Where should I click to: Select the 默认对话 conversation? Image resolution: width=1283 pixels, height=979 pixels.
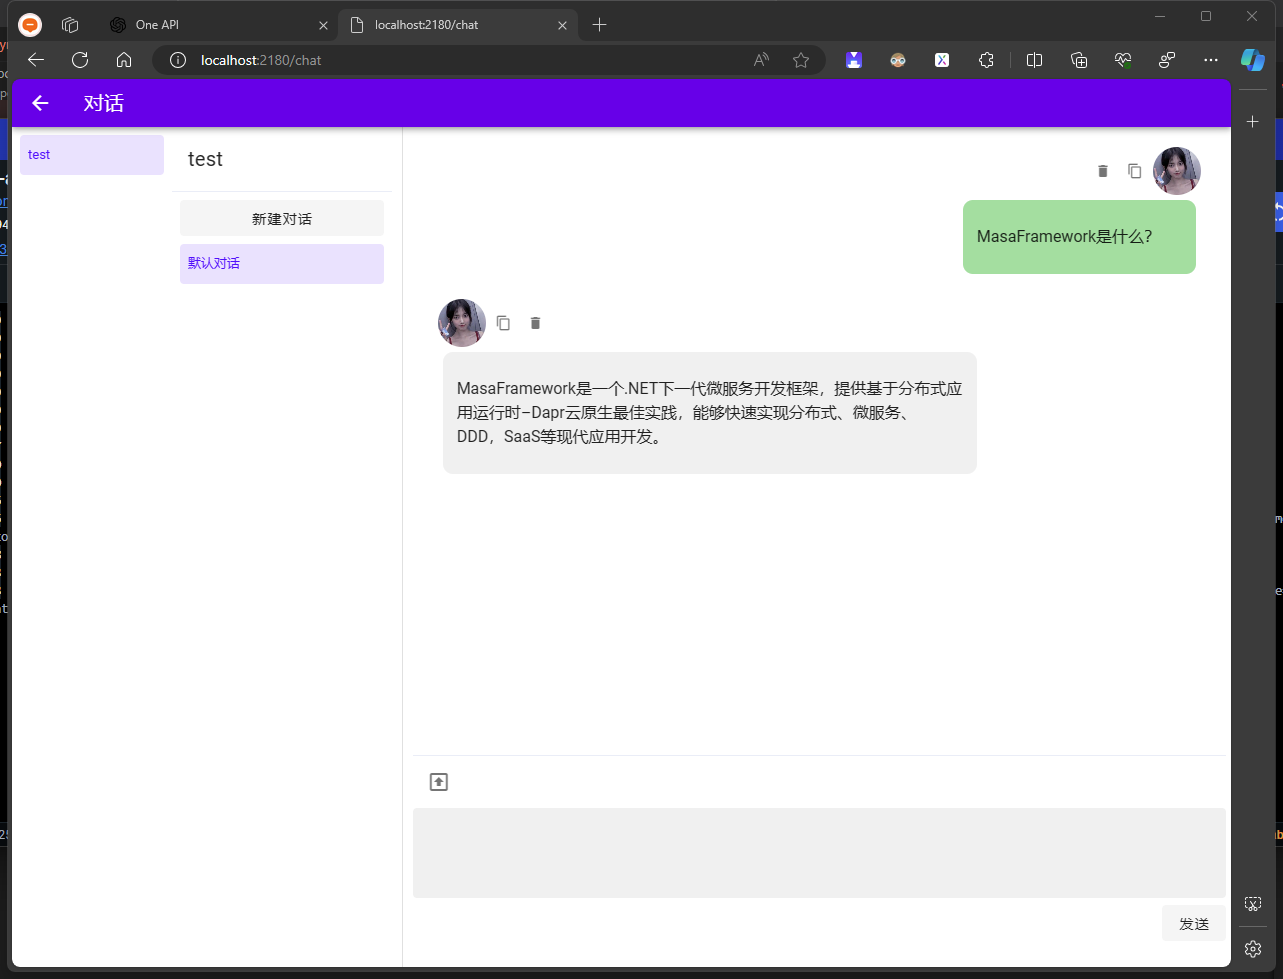pos(282,264)
